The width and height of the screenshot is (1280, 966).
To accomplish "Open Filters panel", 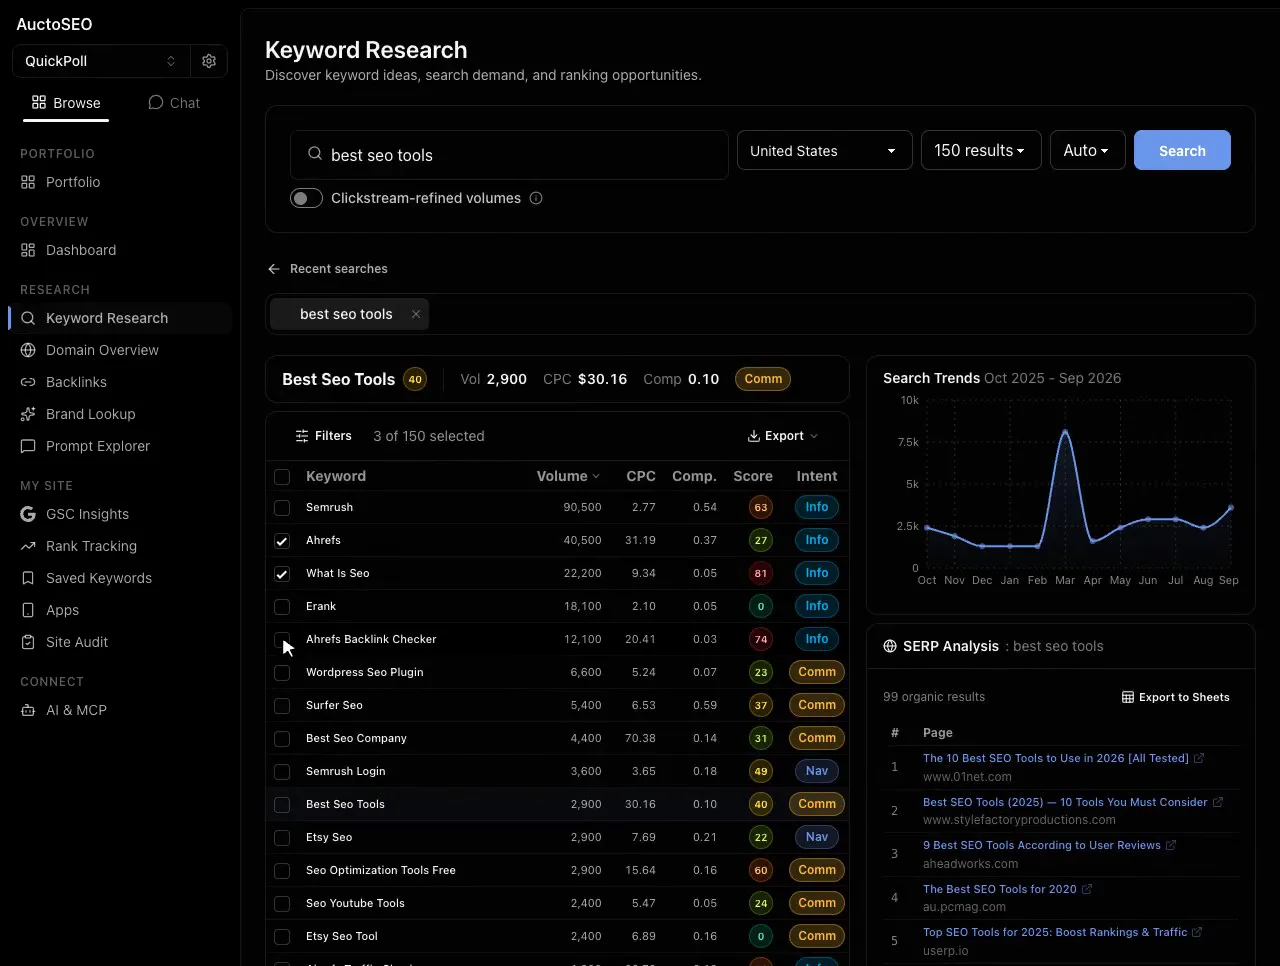I will coord(323,436).
